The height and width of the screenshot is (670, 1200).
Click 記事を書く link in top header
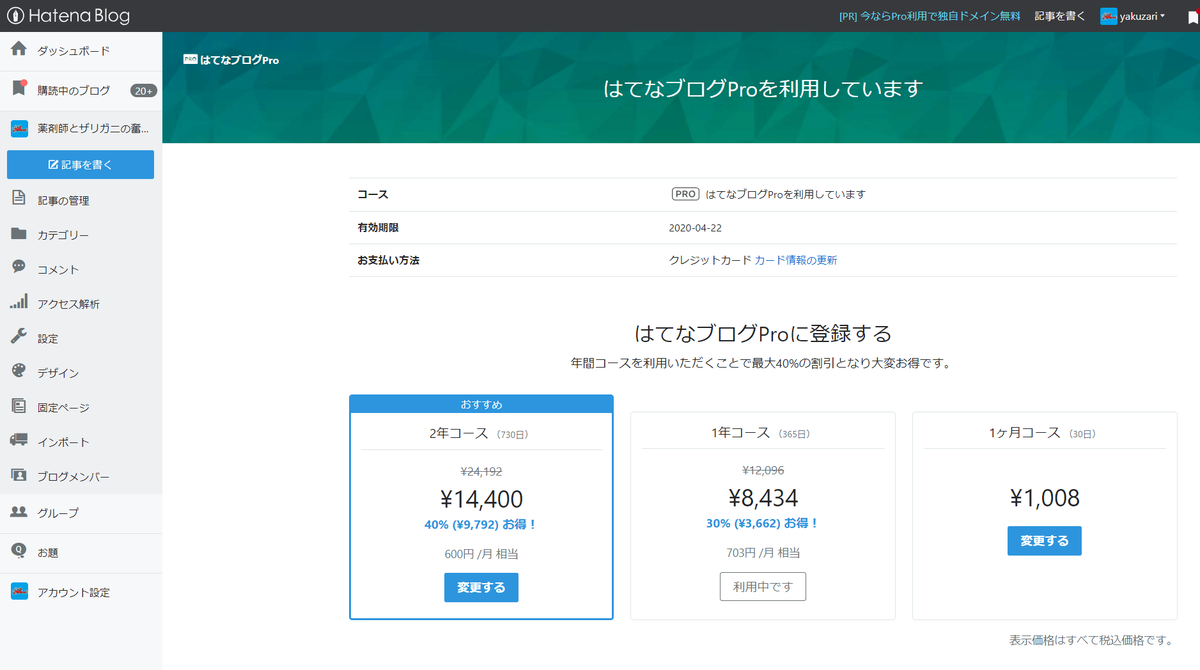1060,17
